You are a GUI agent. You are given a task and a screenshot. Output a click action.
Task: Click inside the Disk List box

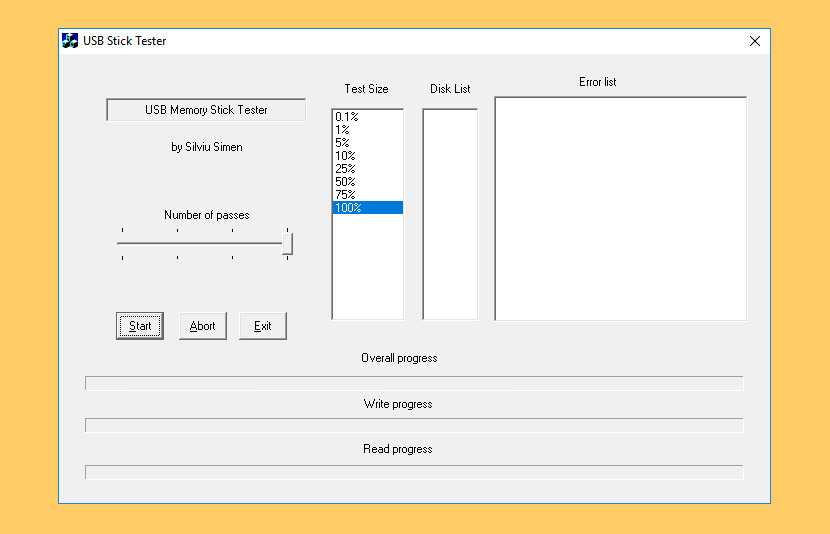pyautogui.click(x=450, y=213)
